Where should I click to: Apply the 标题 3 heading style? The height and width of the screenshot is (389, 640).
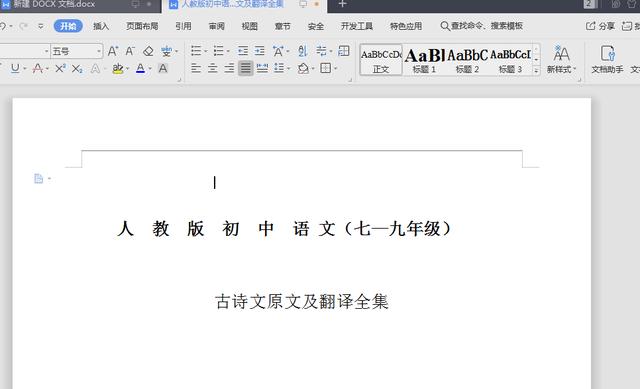pyautogui.click(x=511, y=60)
